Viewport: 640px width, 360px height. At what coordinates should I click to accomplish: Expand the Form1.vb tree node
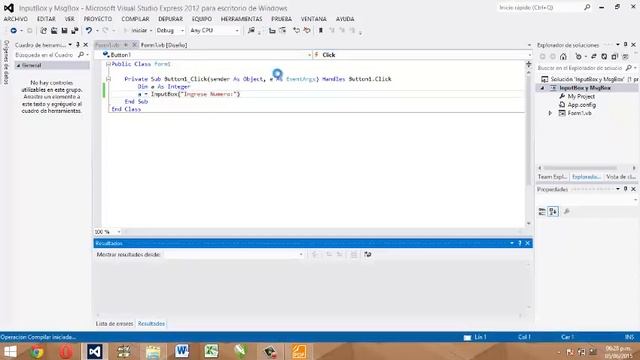click(x=550, y=113)
